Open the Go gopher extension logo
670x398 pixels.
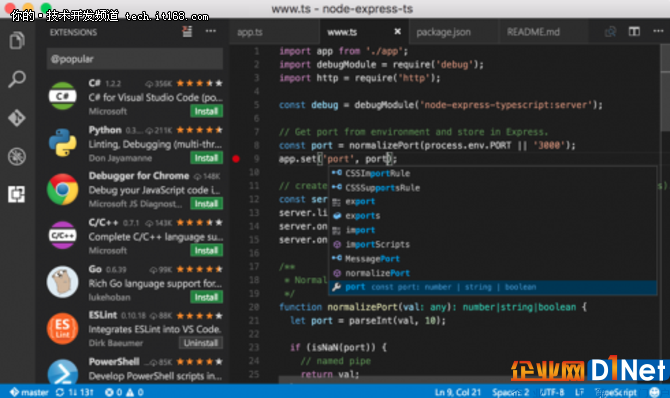click(x=62, y=282)
